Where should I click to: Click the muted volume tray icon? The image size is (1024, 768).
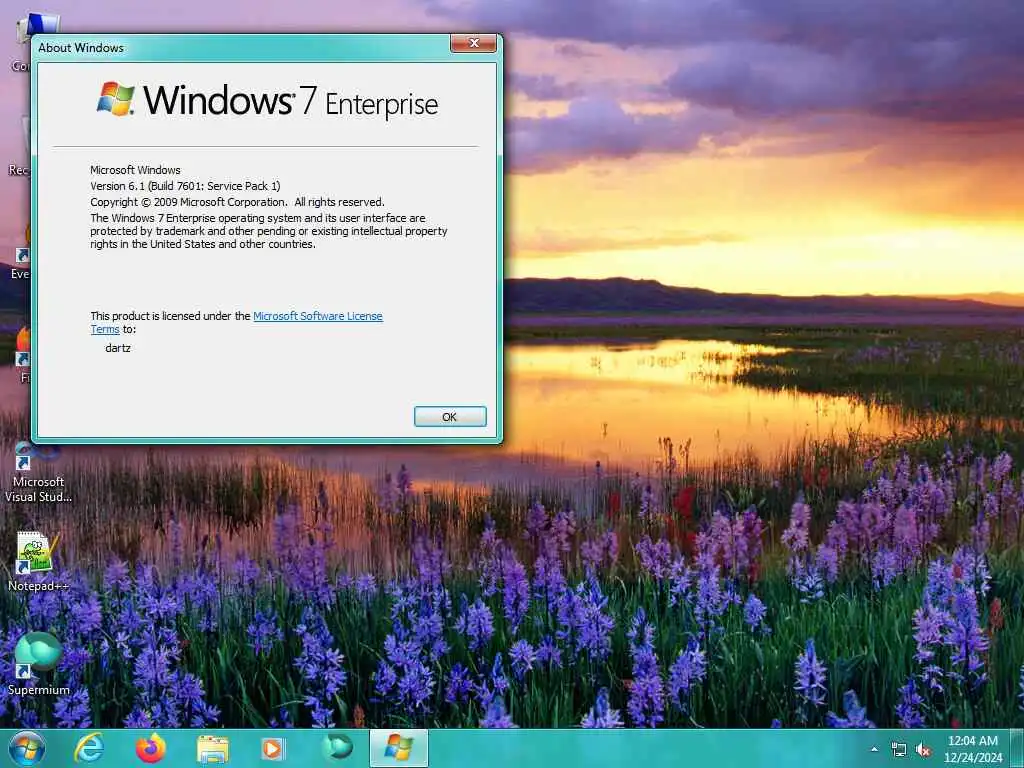[x=923, y=750]
